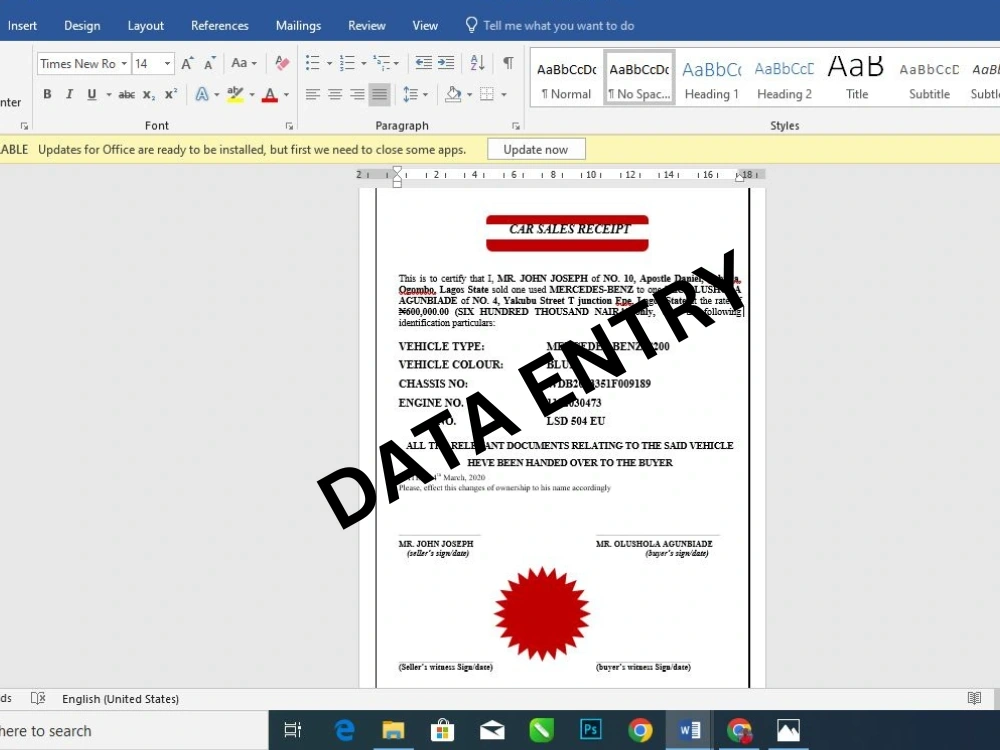Apply the Title style
Image resolution: width=1000 pixels, height=750 pixels.
pos(857,78)
